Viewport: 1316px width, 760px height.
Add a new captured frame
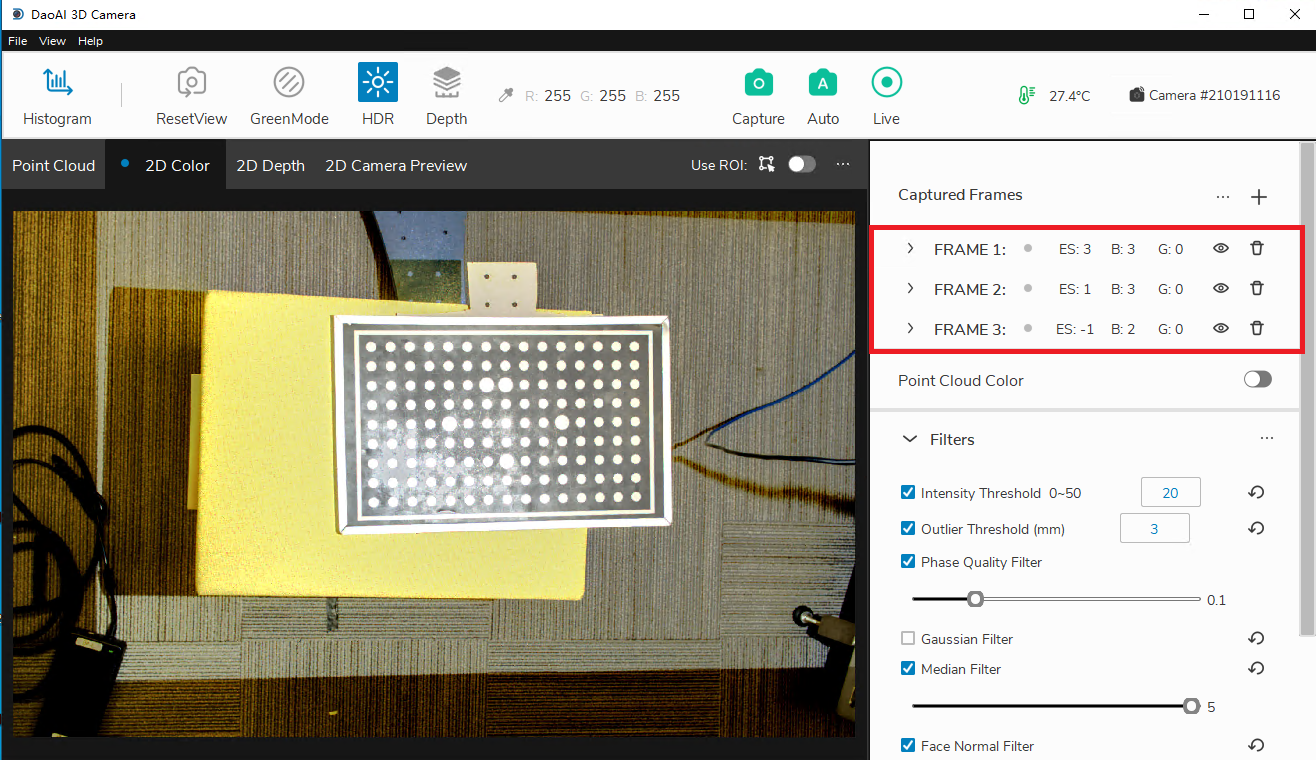(1259, 197)
